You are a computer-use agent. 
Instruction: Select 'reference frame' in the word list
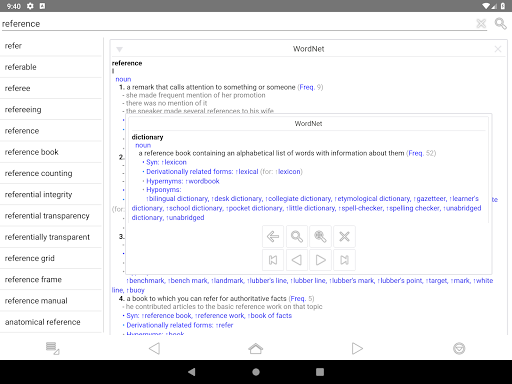coord(51,280)
